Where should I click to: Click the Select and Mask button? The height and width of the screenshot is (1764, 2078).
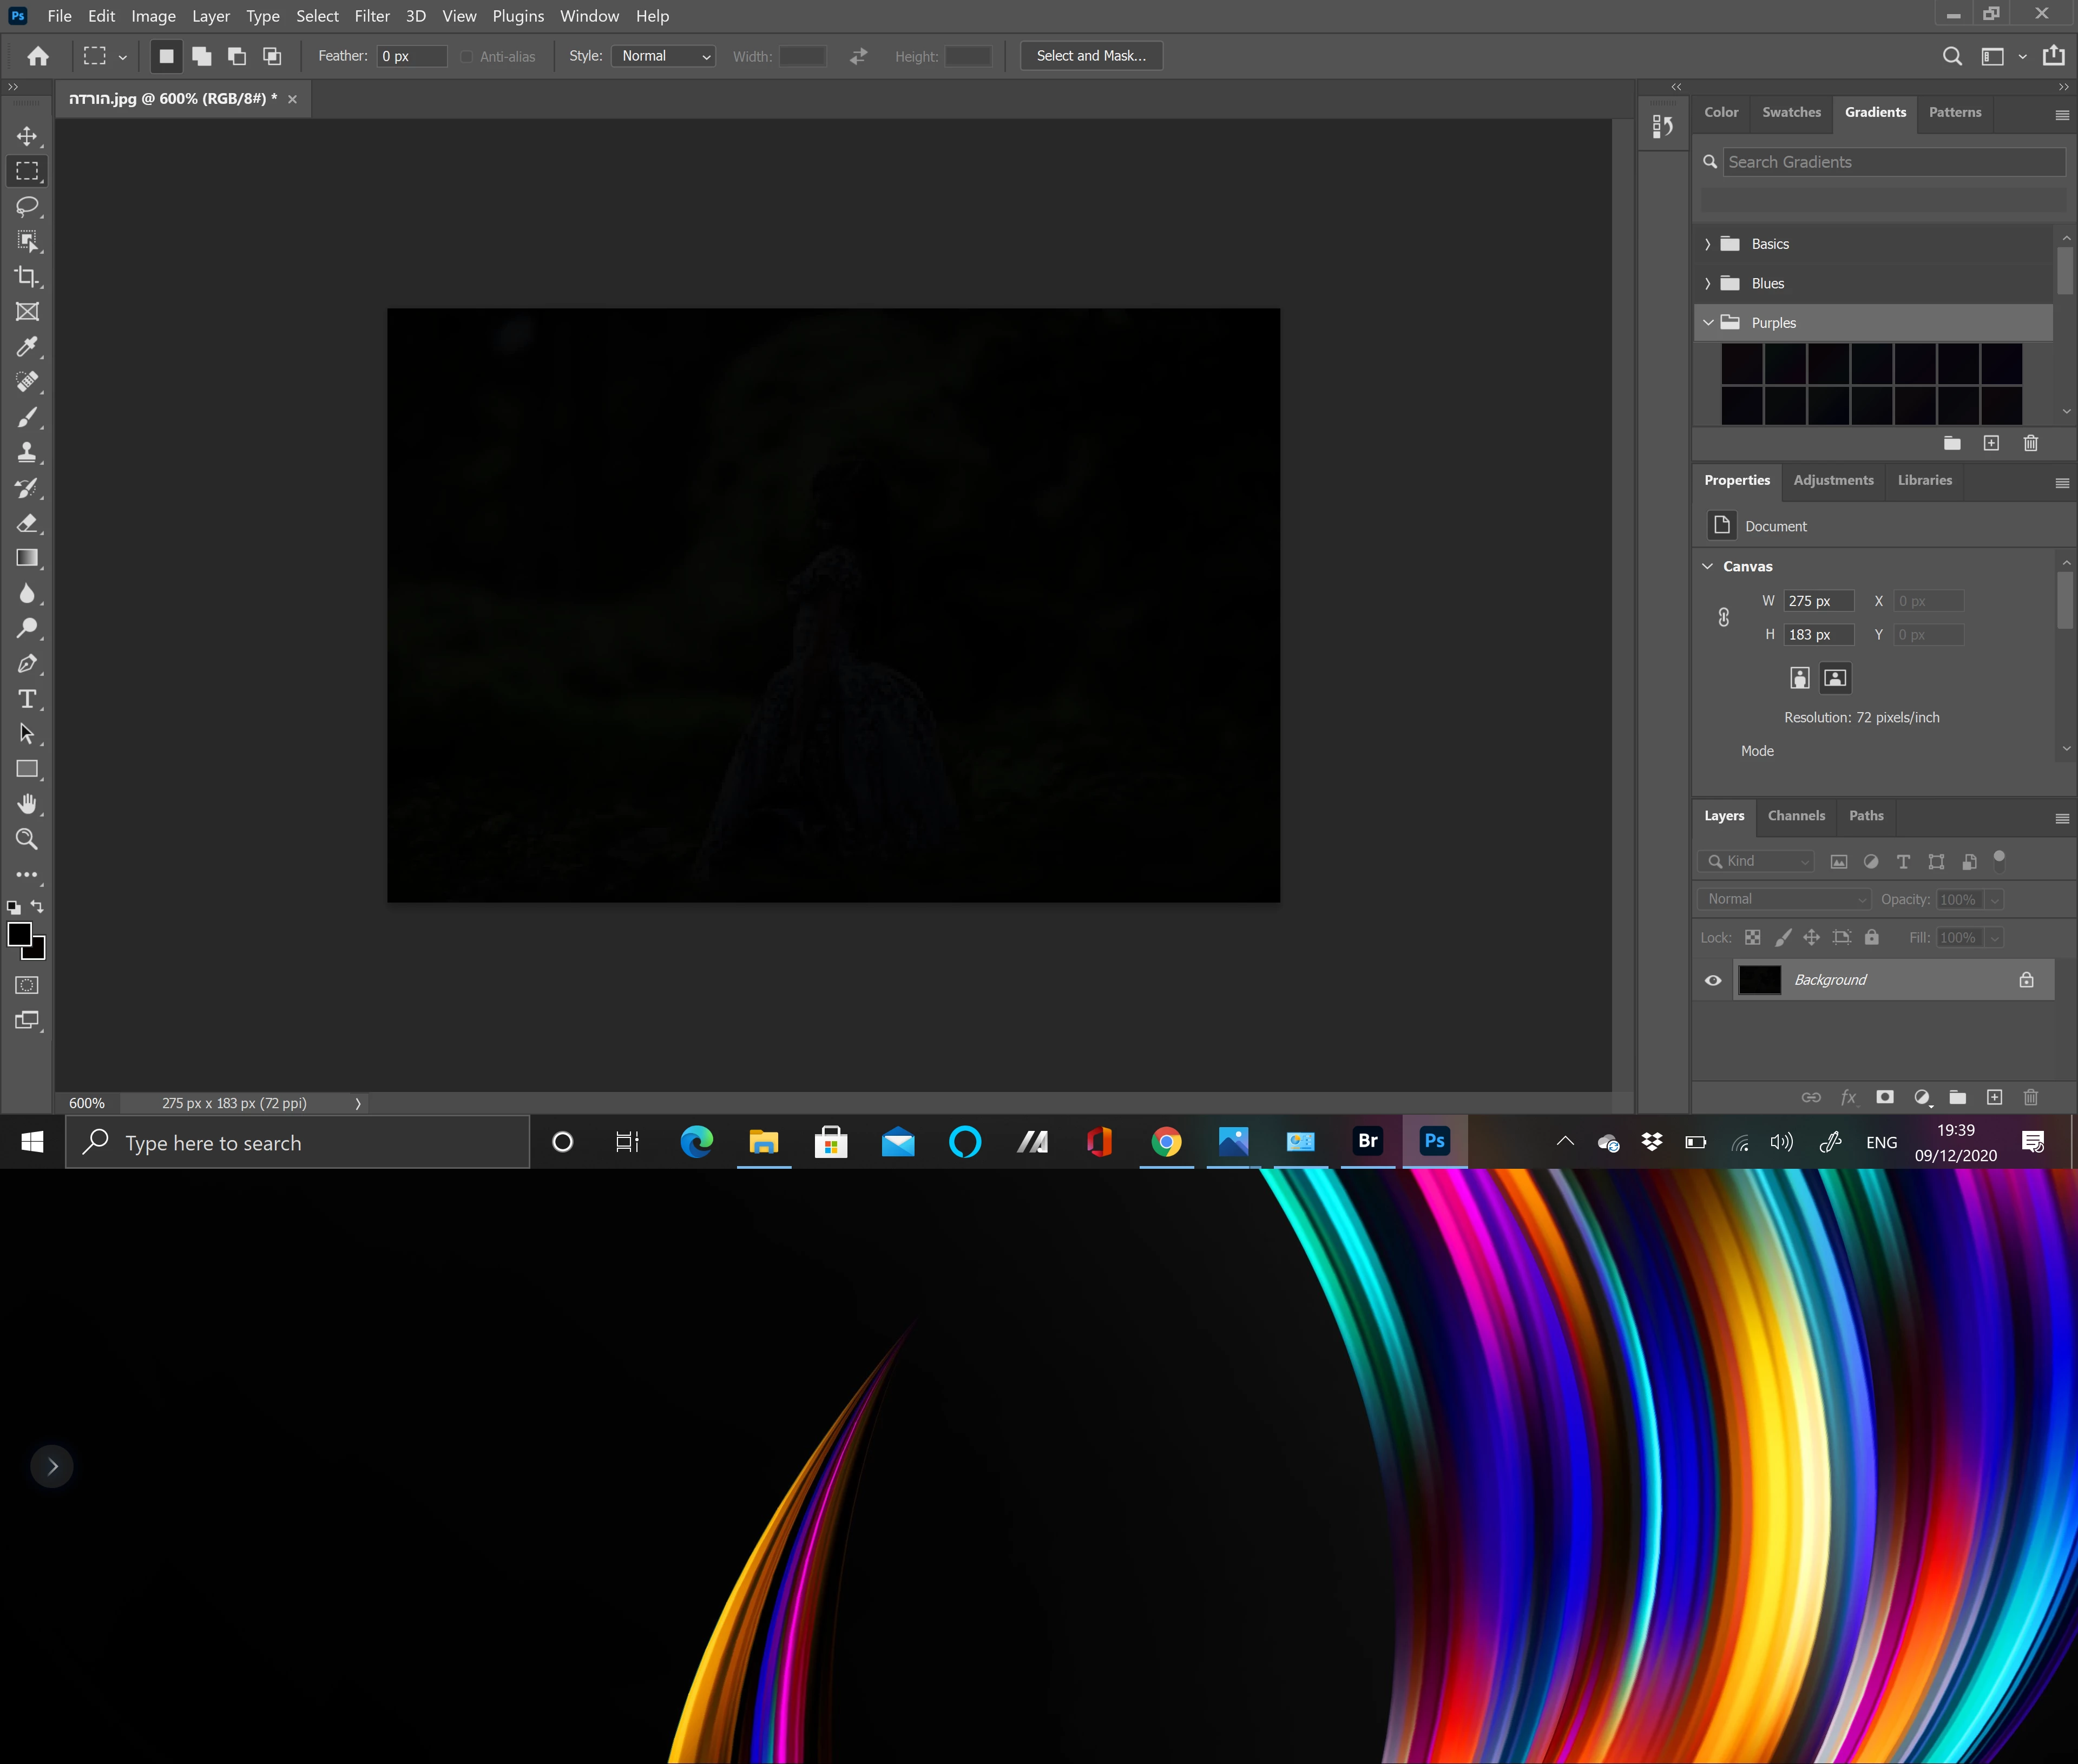coord(1091,56)
